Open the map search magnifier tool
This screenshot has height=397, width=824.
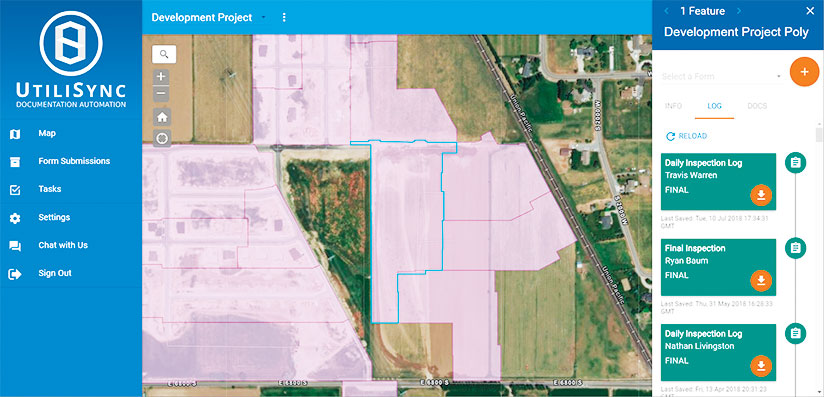[x=164, y=54]
